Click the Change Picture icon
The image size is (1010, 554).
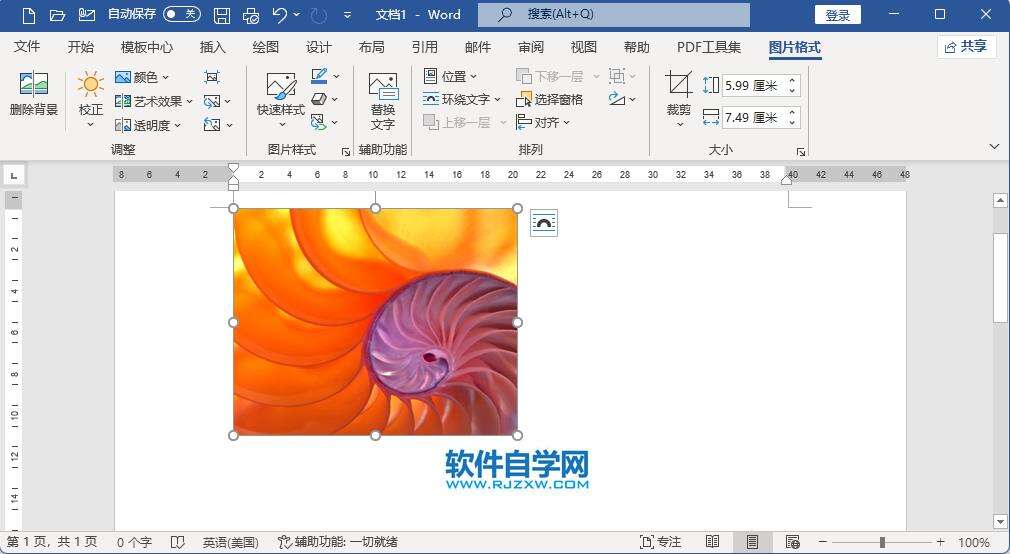pos(211,101)
